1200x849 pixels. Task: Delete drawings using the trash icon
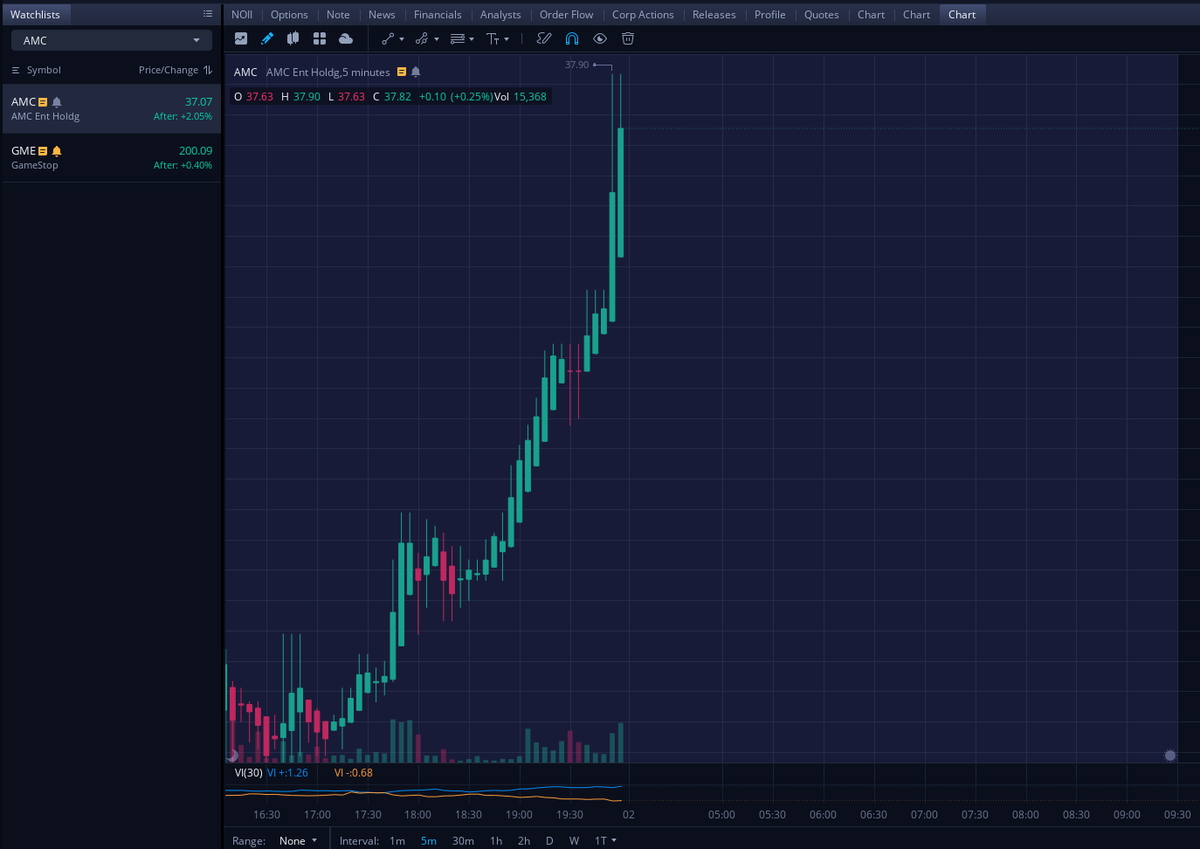point(628,38)
